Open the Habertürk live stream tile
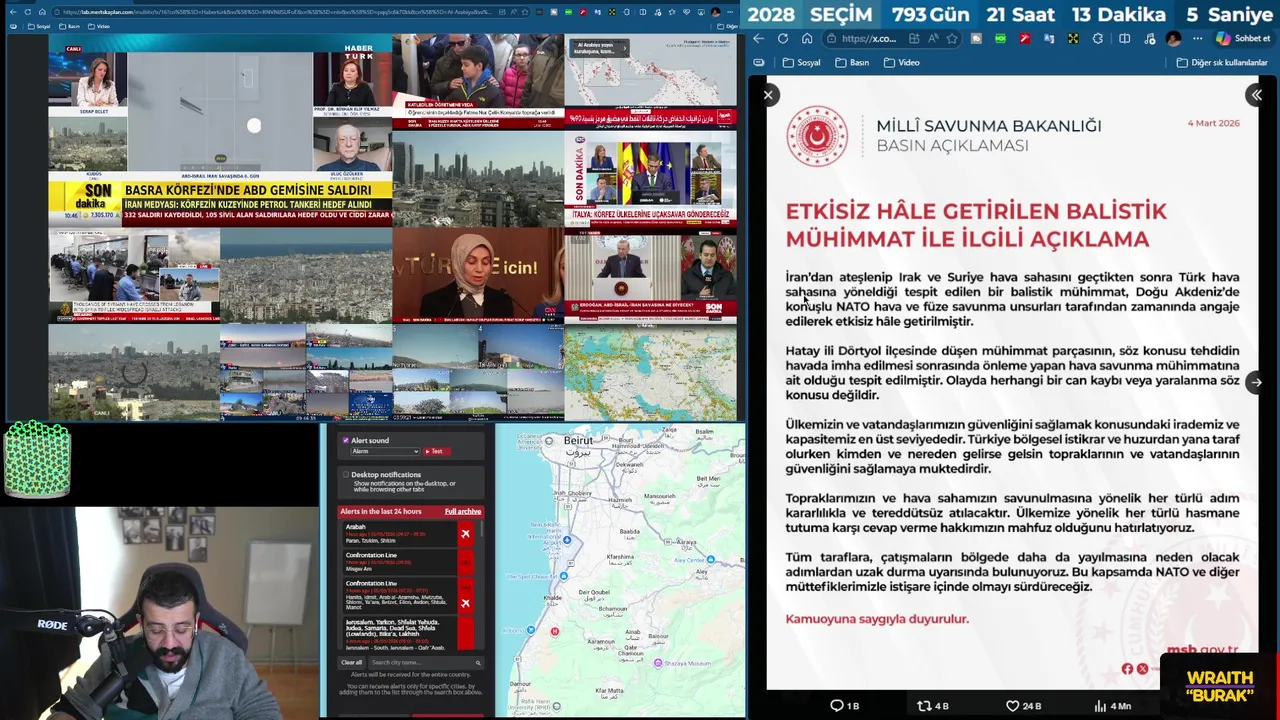1280x720 pixels. [220, 130]
